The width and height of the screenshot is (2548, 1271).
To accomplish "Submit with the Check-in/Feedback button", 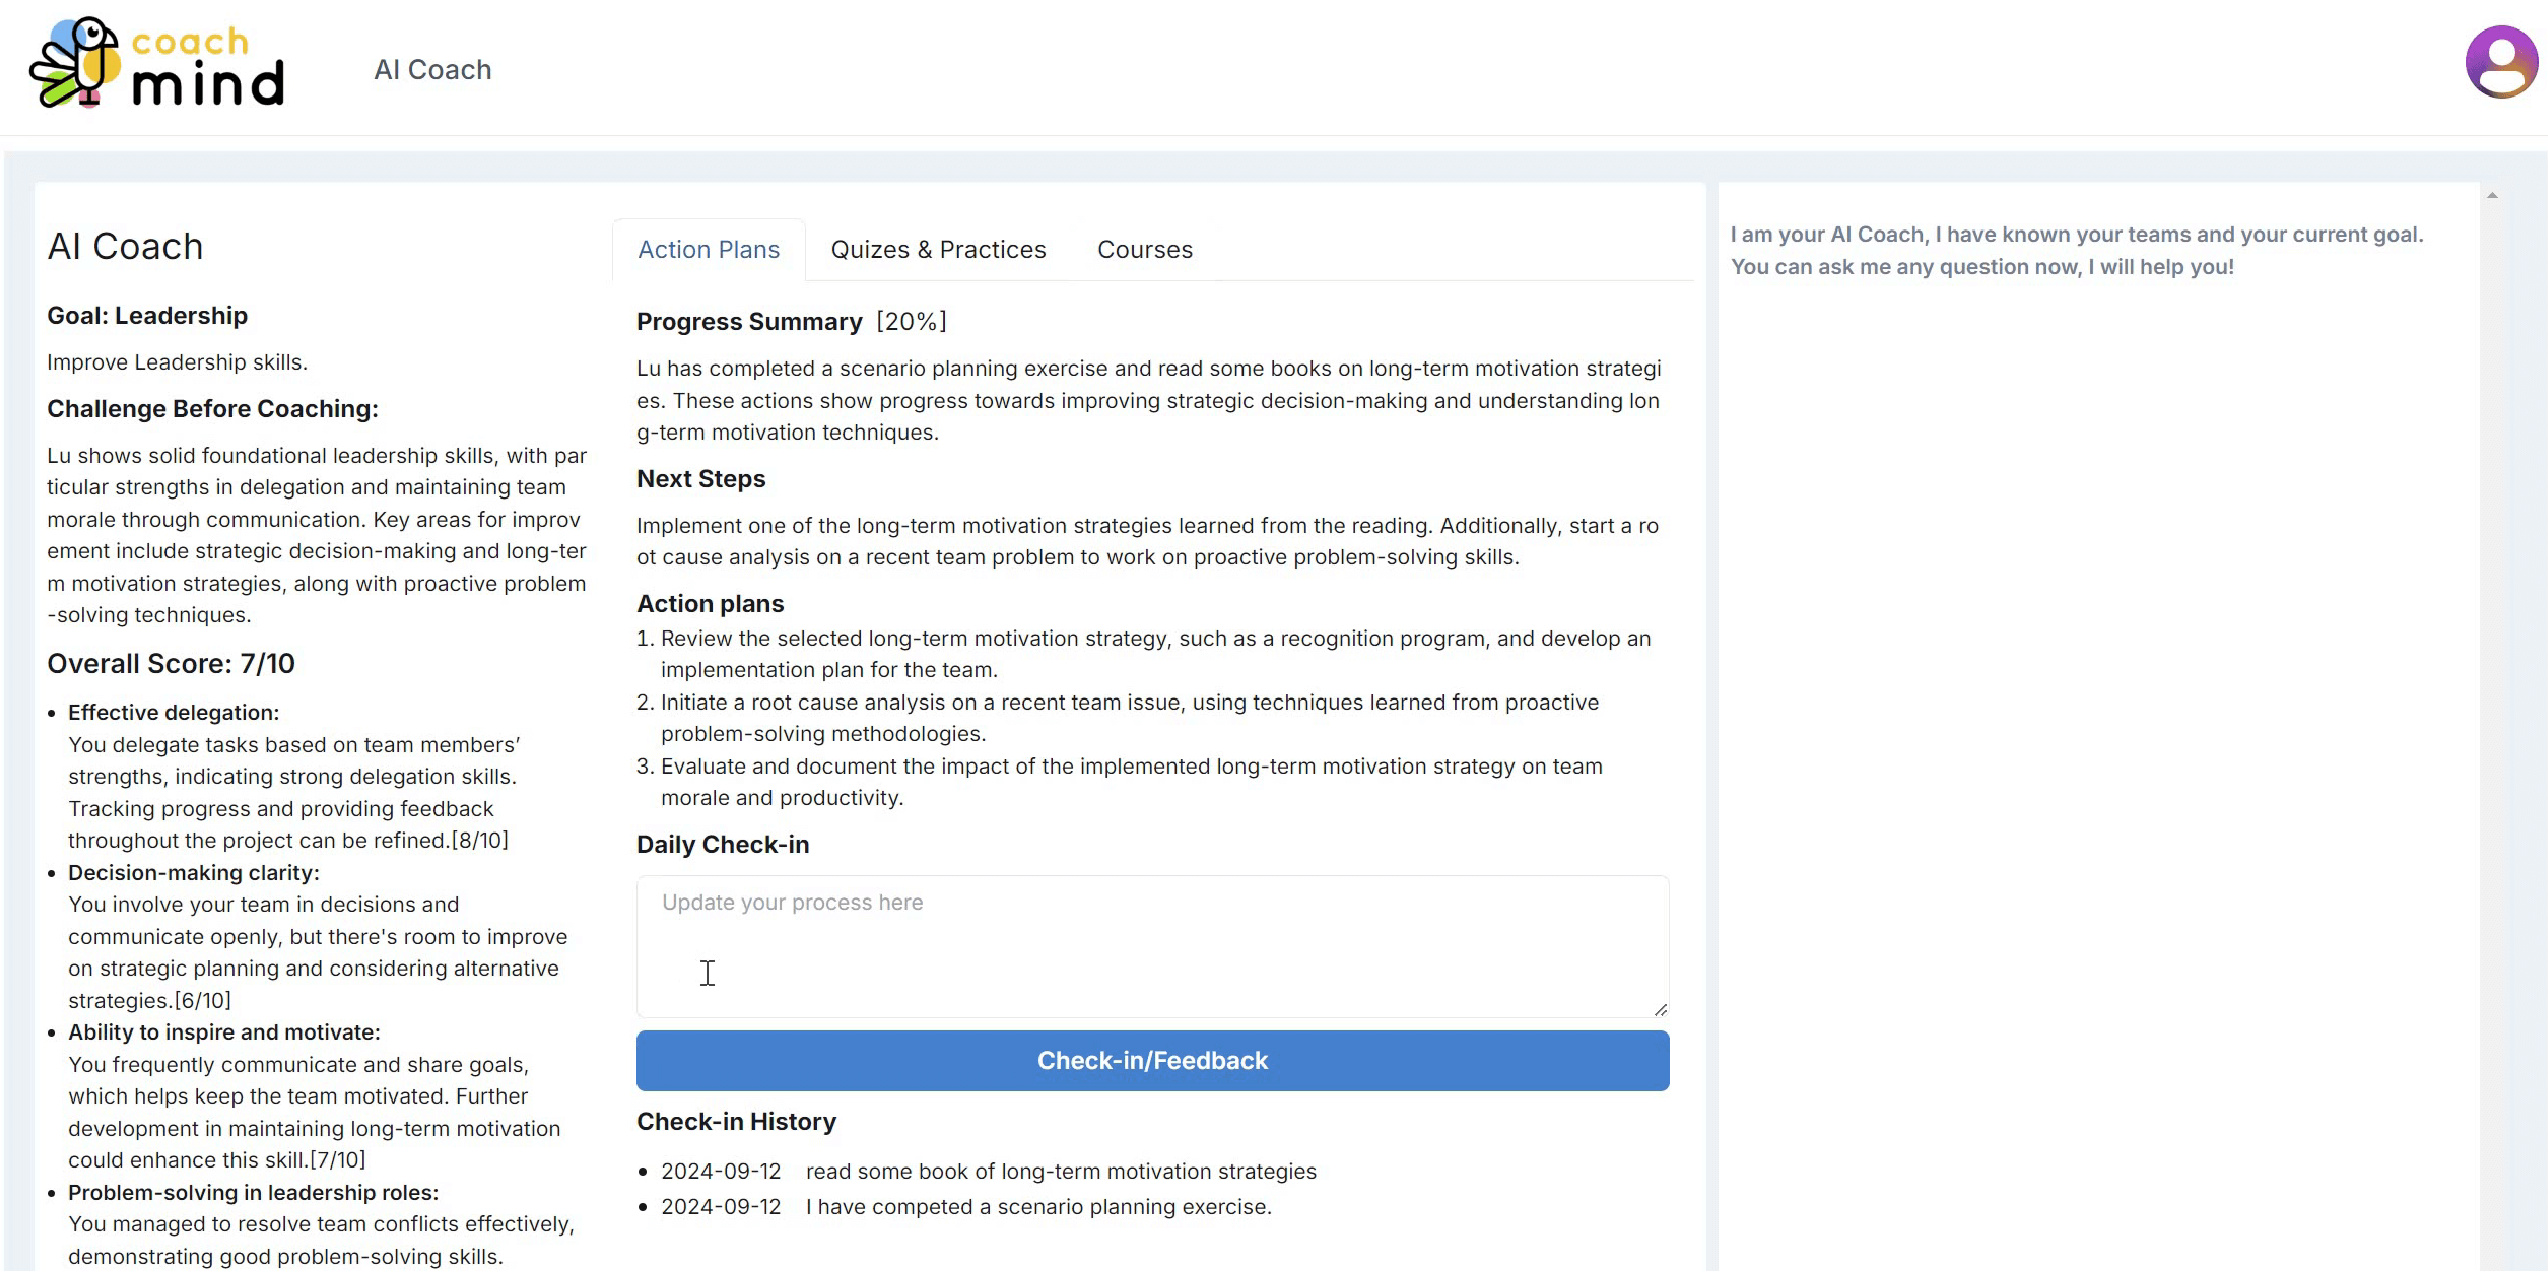I will [x=1153, y=1061].
